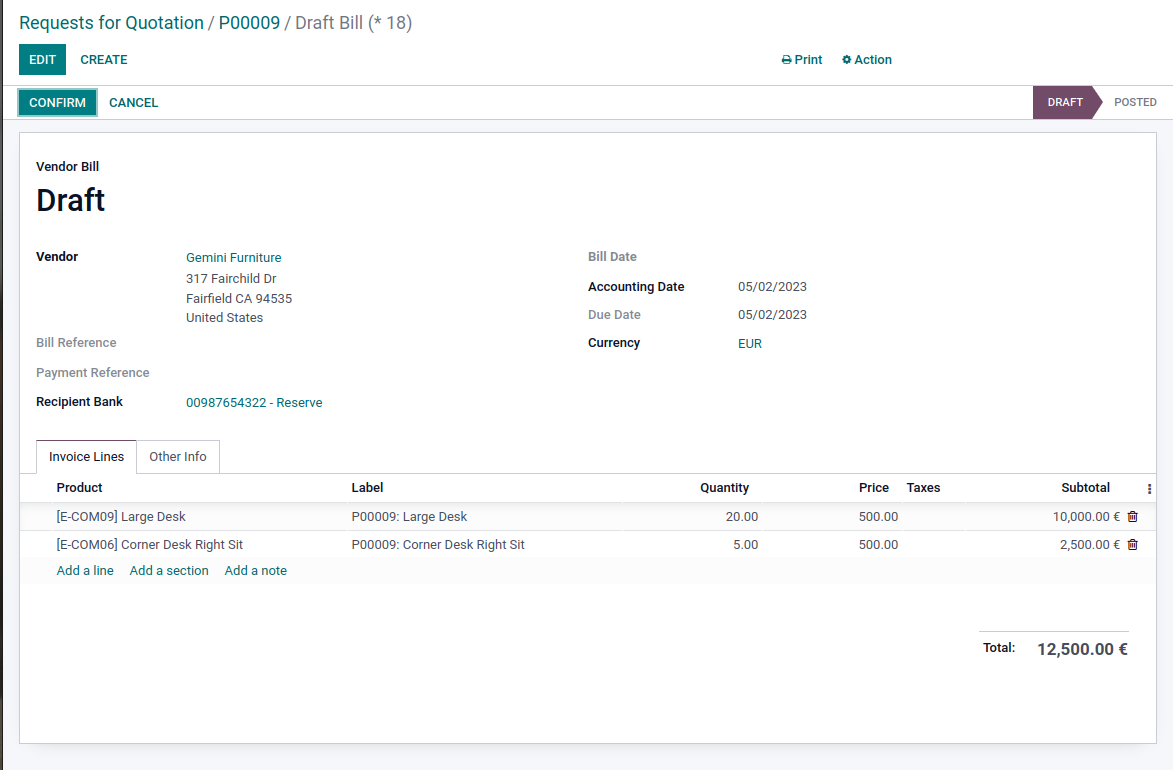Select the DRAFT status stage

click(x=1065, y=103)
